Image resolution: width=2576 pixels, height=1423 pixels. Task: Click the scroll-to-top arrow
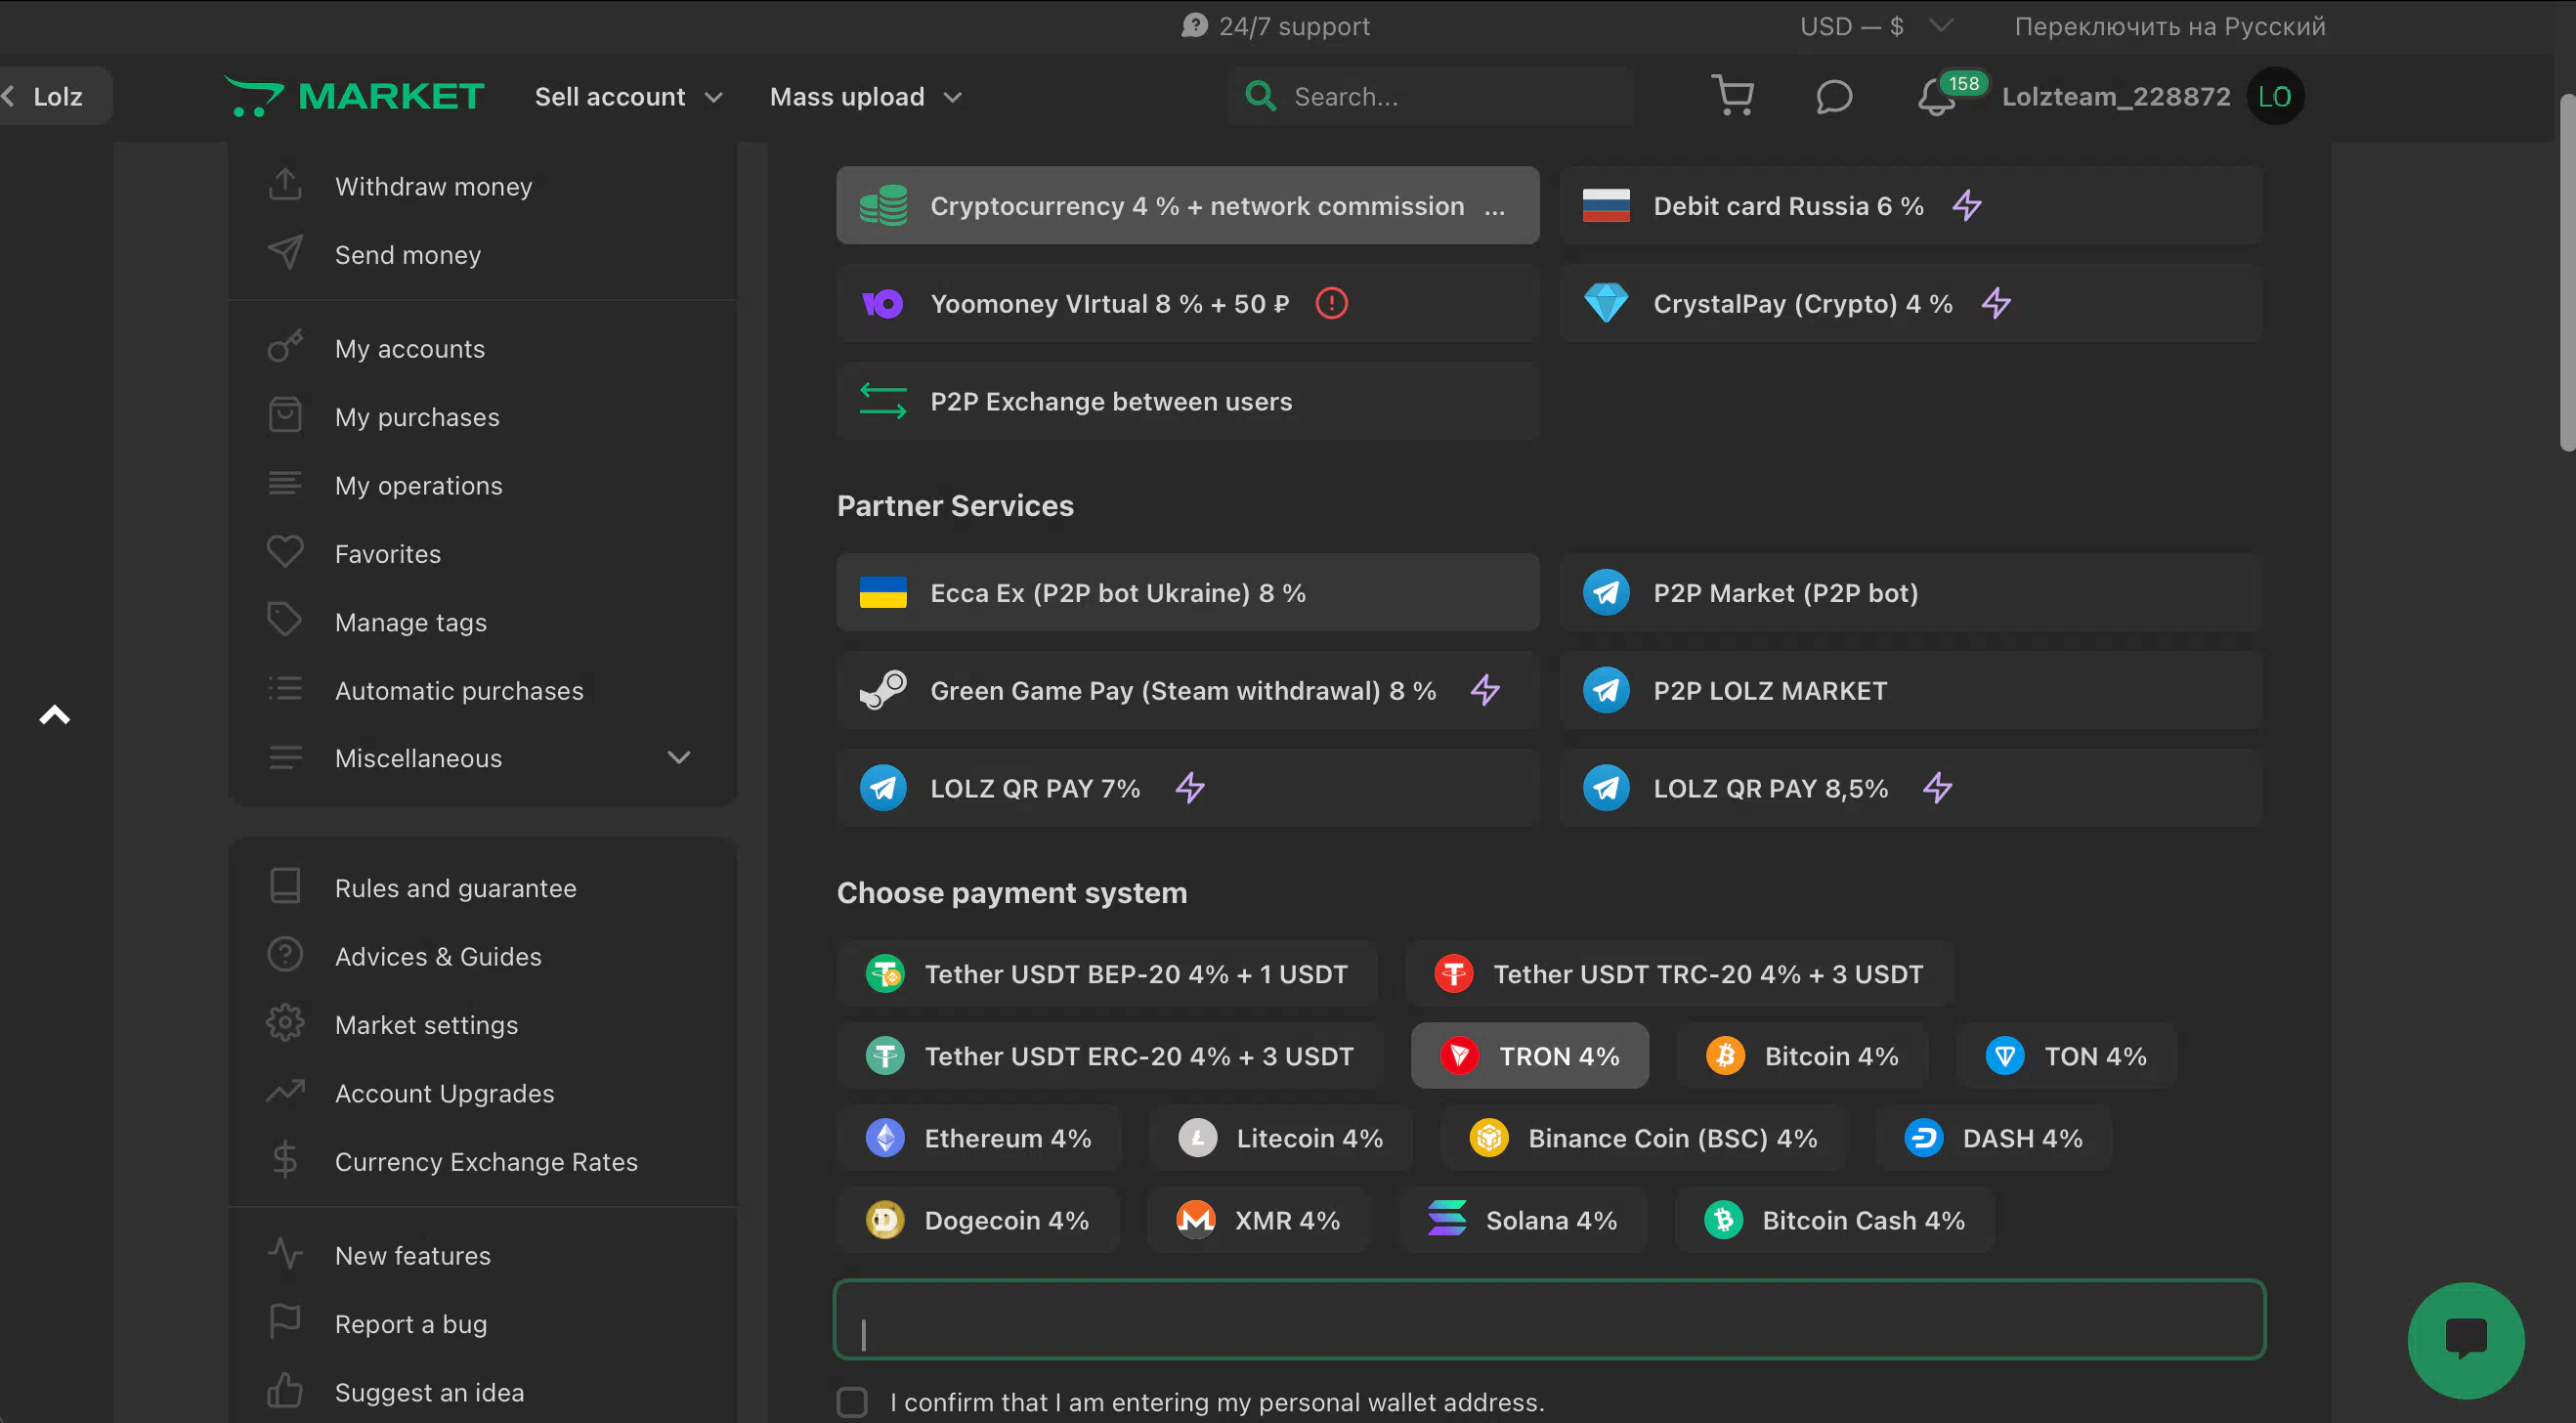[x=54, y=714]
